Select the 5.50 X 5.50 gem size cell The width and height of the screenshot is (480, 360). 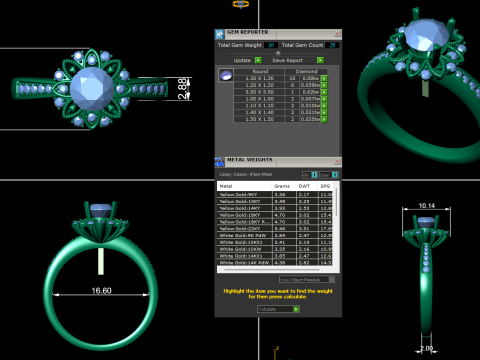click(259, 92)
